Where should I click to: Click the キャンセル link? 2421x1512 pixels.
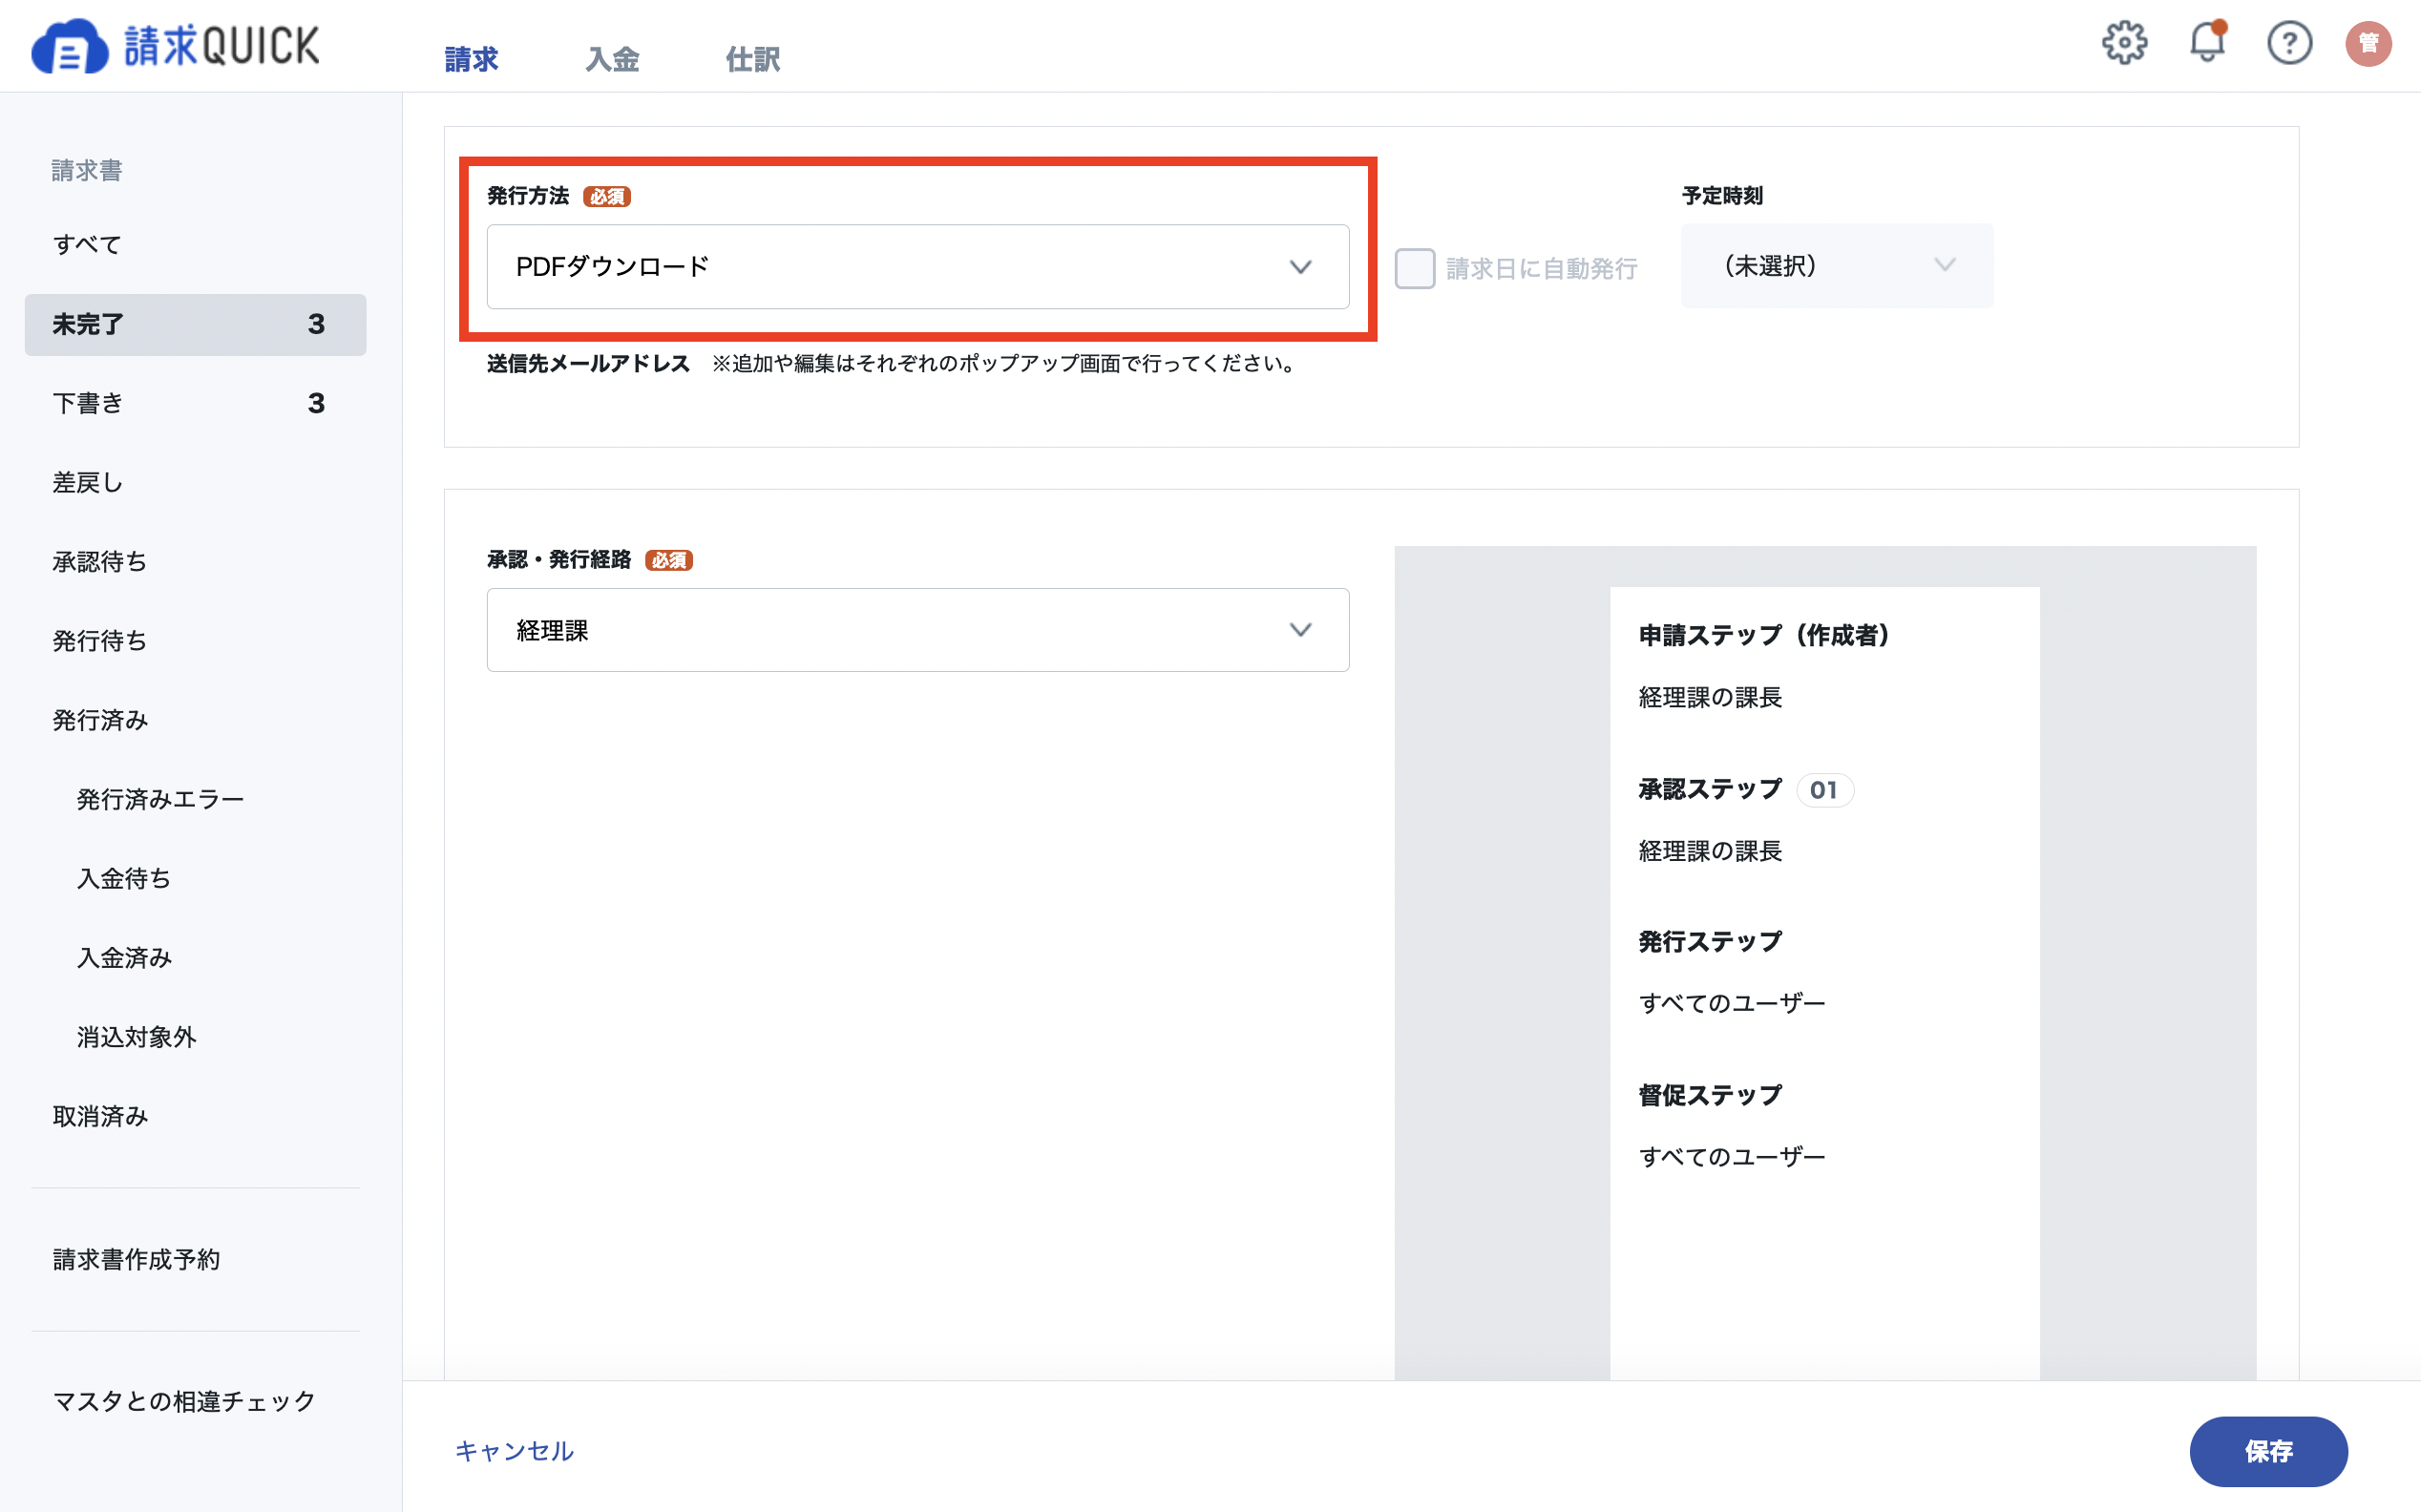(x=514, y=1451)
